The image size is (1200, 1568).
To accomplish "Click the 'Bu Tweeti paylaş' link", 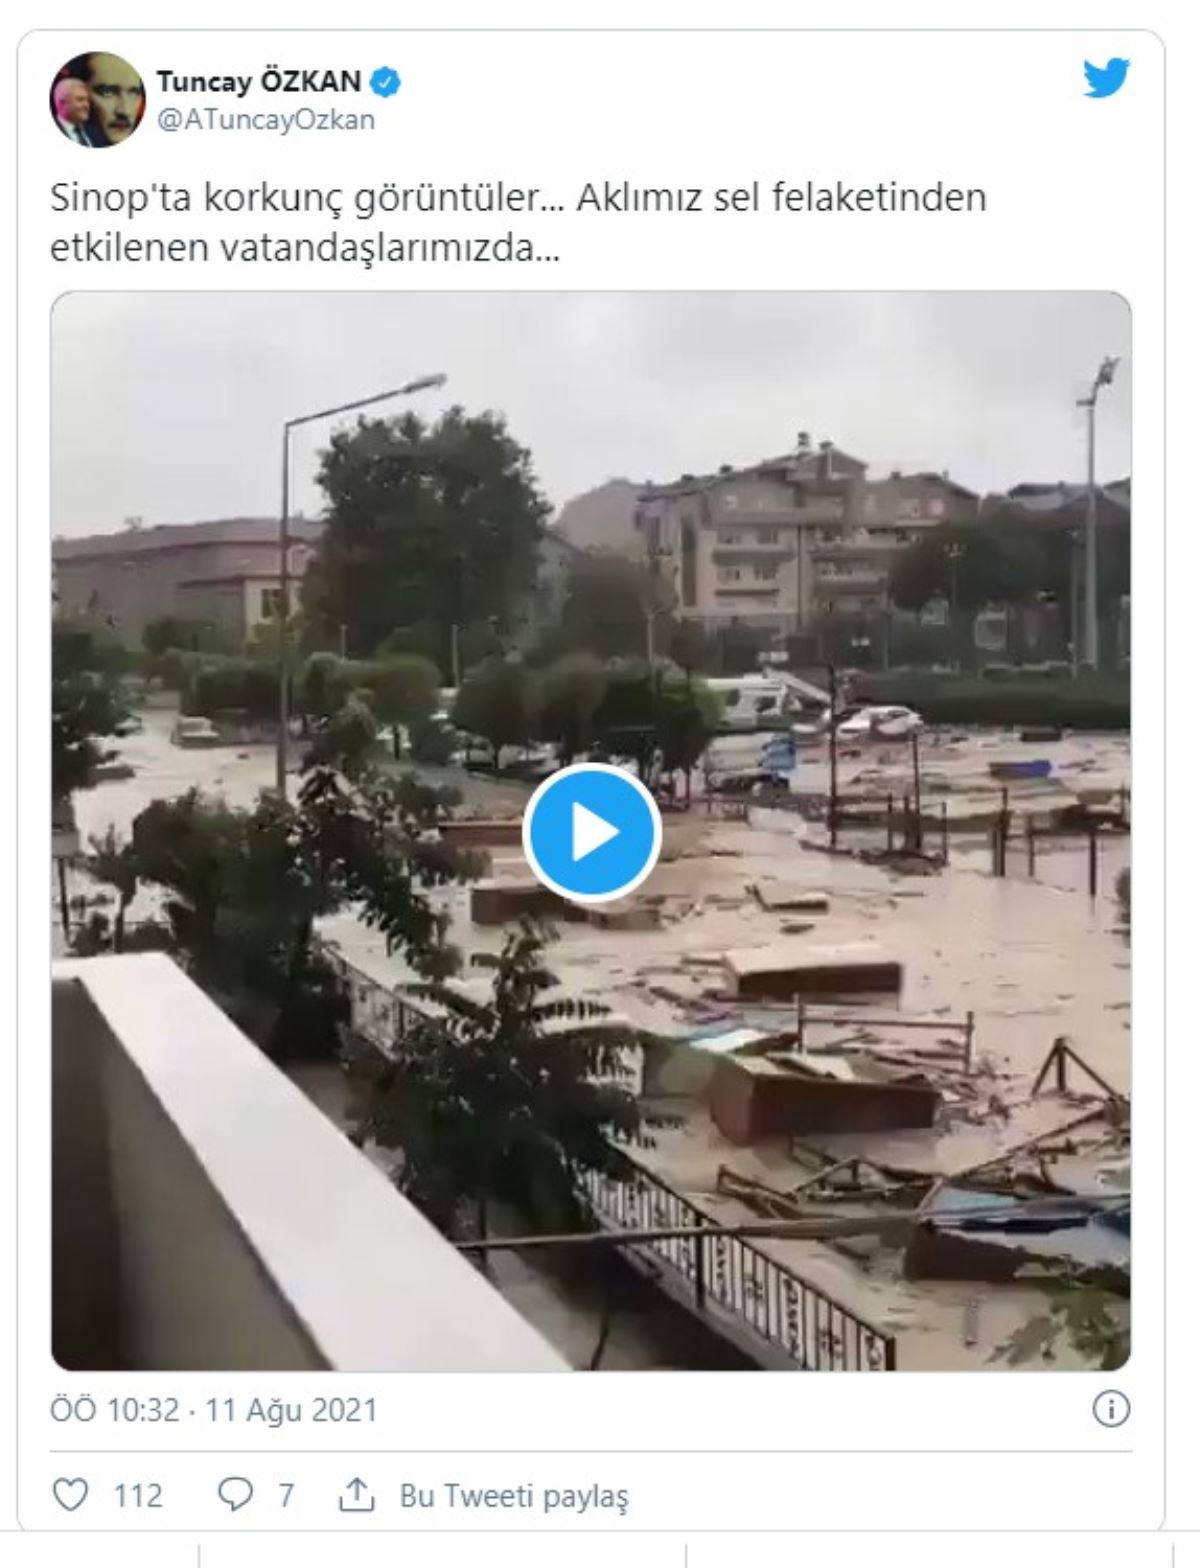I will pos(514,1496).
